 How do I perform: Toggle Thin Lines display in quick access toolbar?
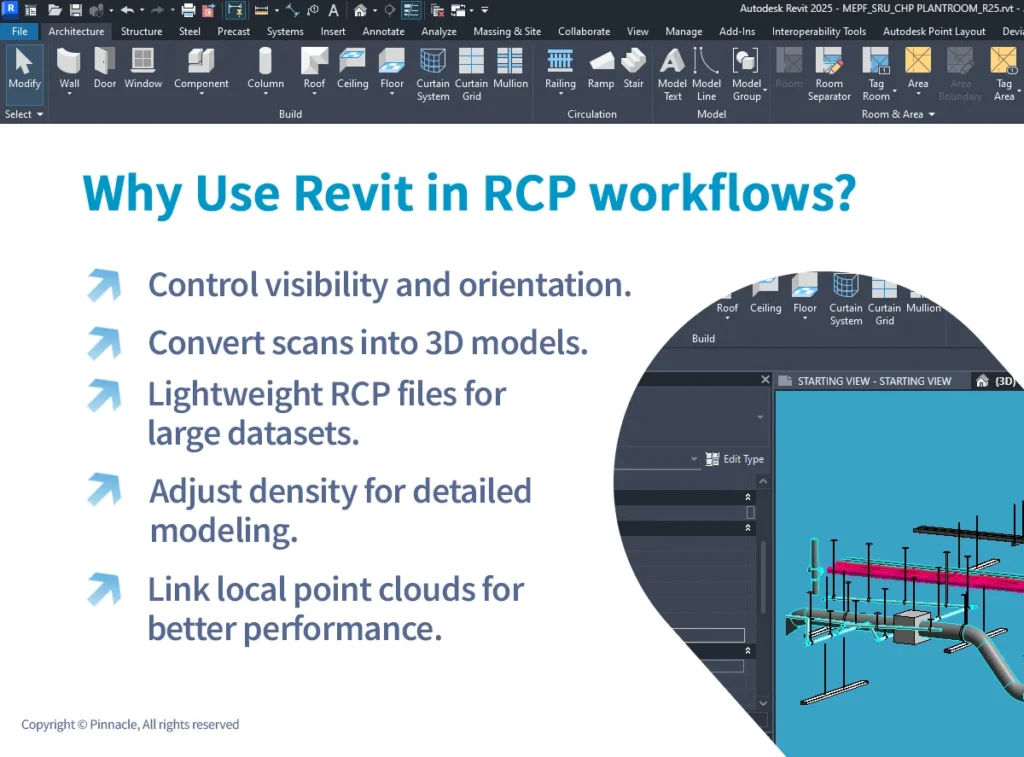click(x=411, y=10)
